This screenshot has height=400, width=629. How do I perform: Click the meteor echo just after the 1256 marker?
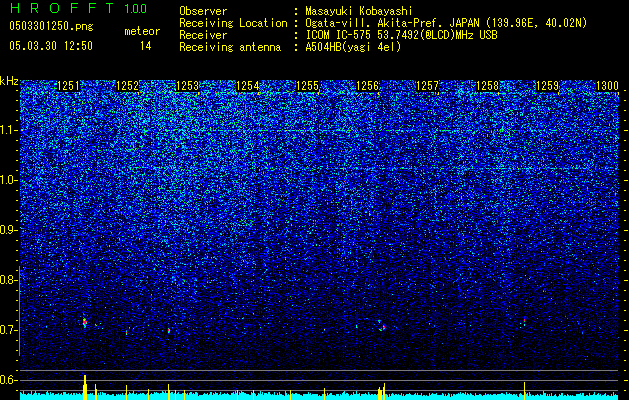381,325
